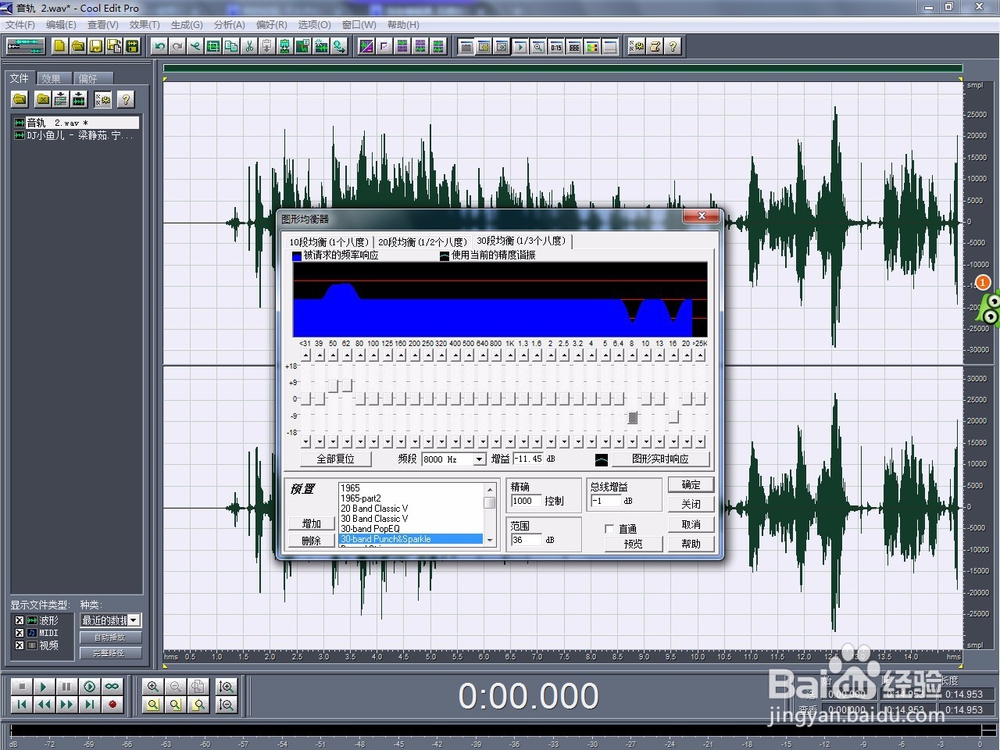Go to beginning transport button
The image size is (1000, 750).
tap(21, 705)
